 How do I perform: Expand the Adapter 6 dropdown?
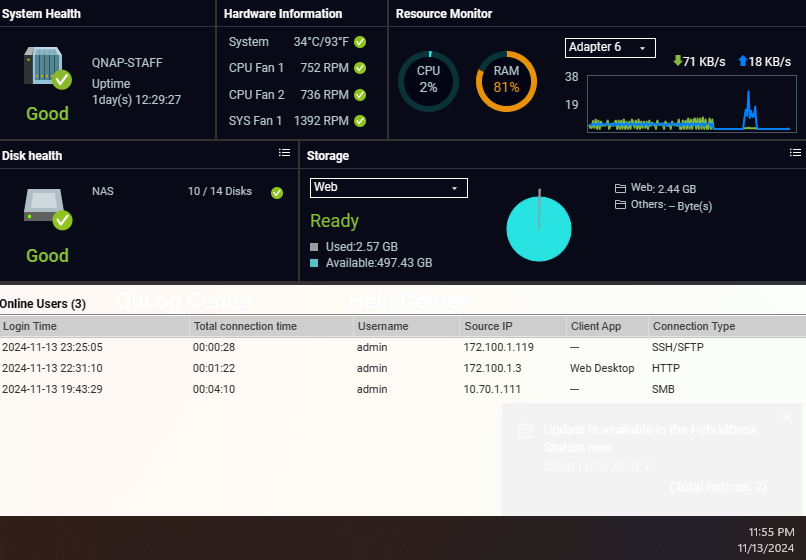click(x=610, y=48)
